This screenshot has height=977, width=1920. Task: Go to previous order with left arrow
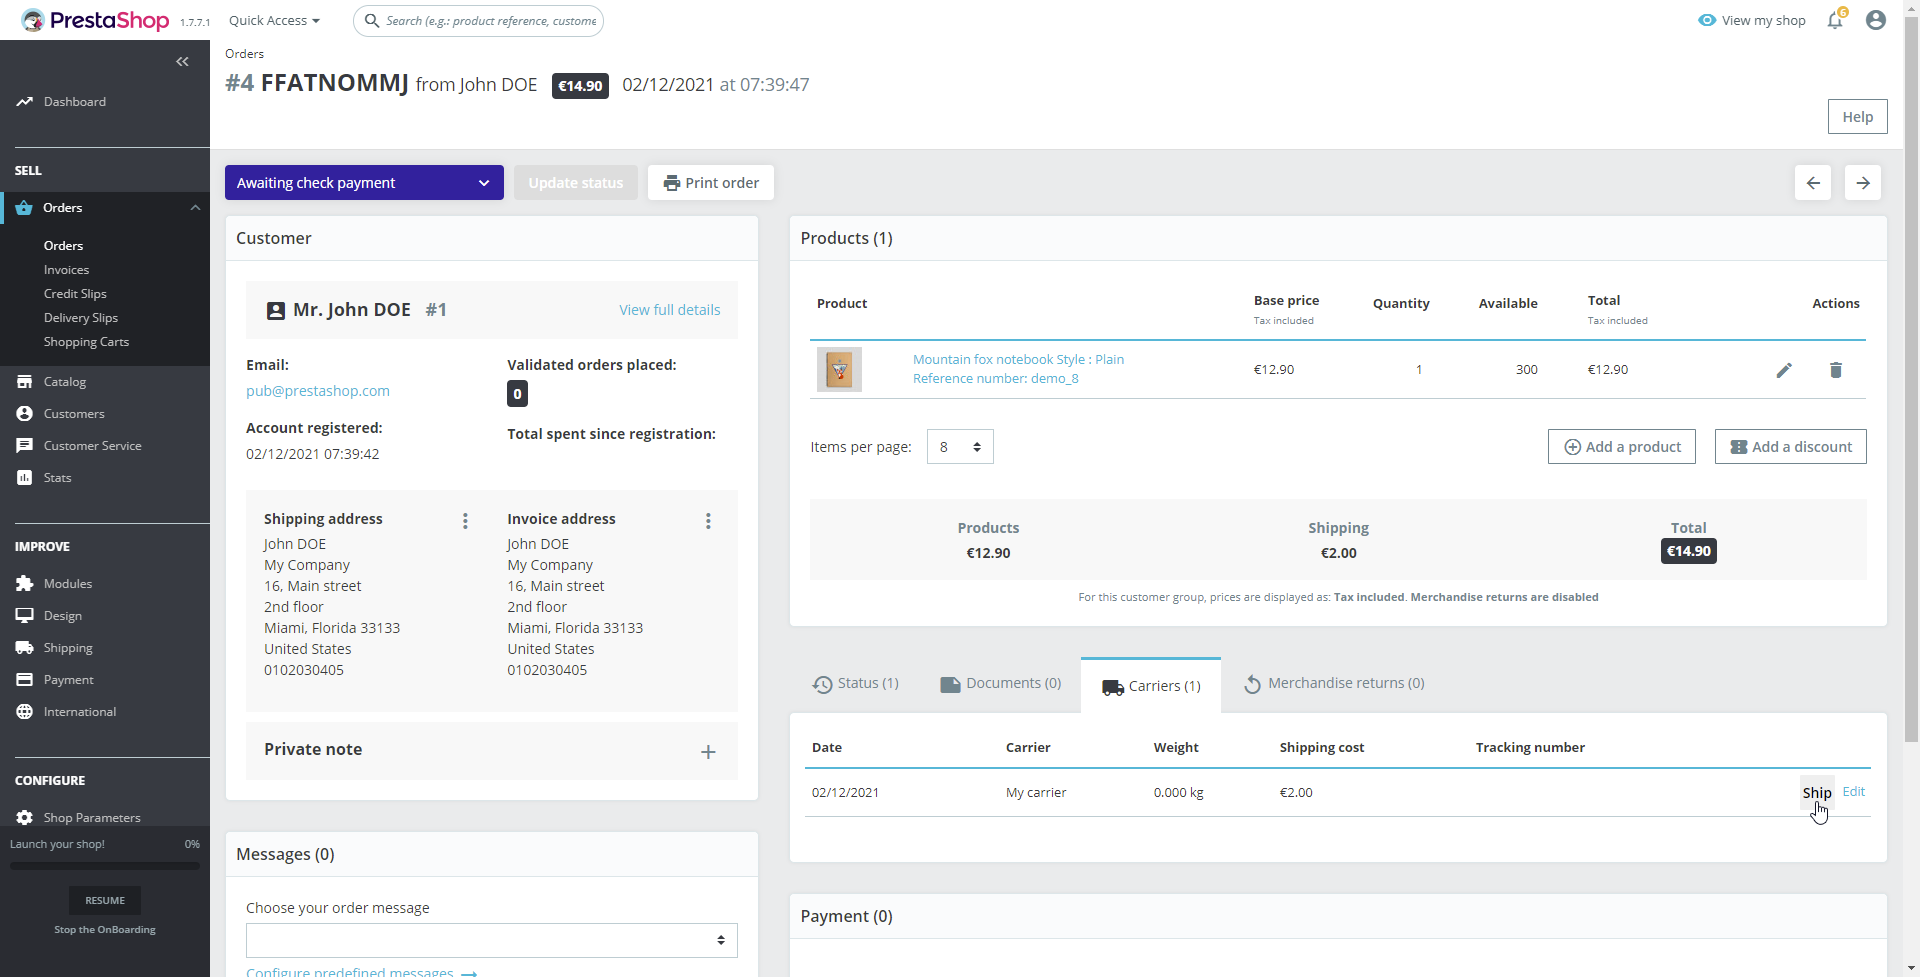click(x=1813, y=183)
